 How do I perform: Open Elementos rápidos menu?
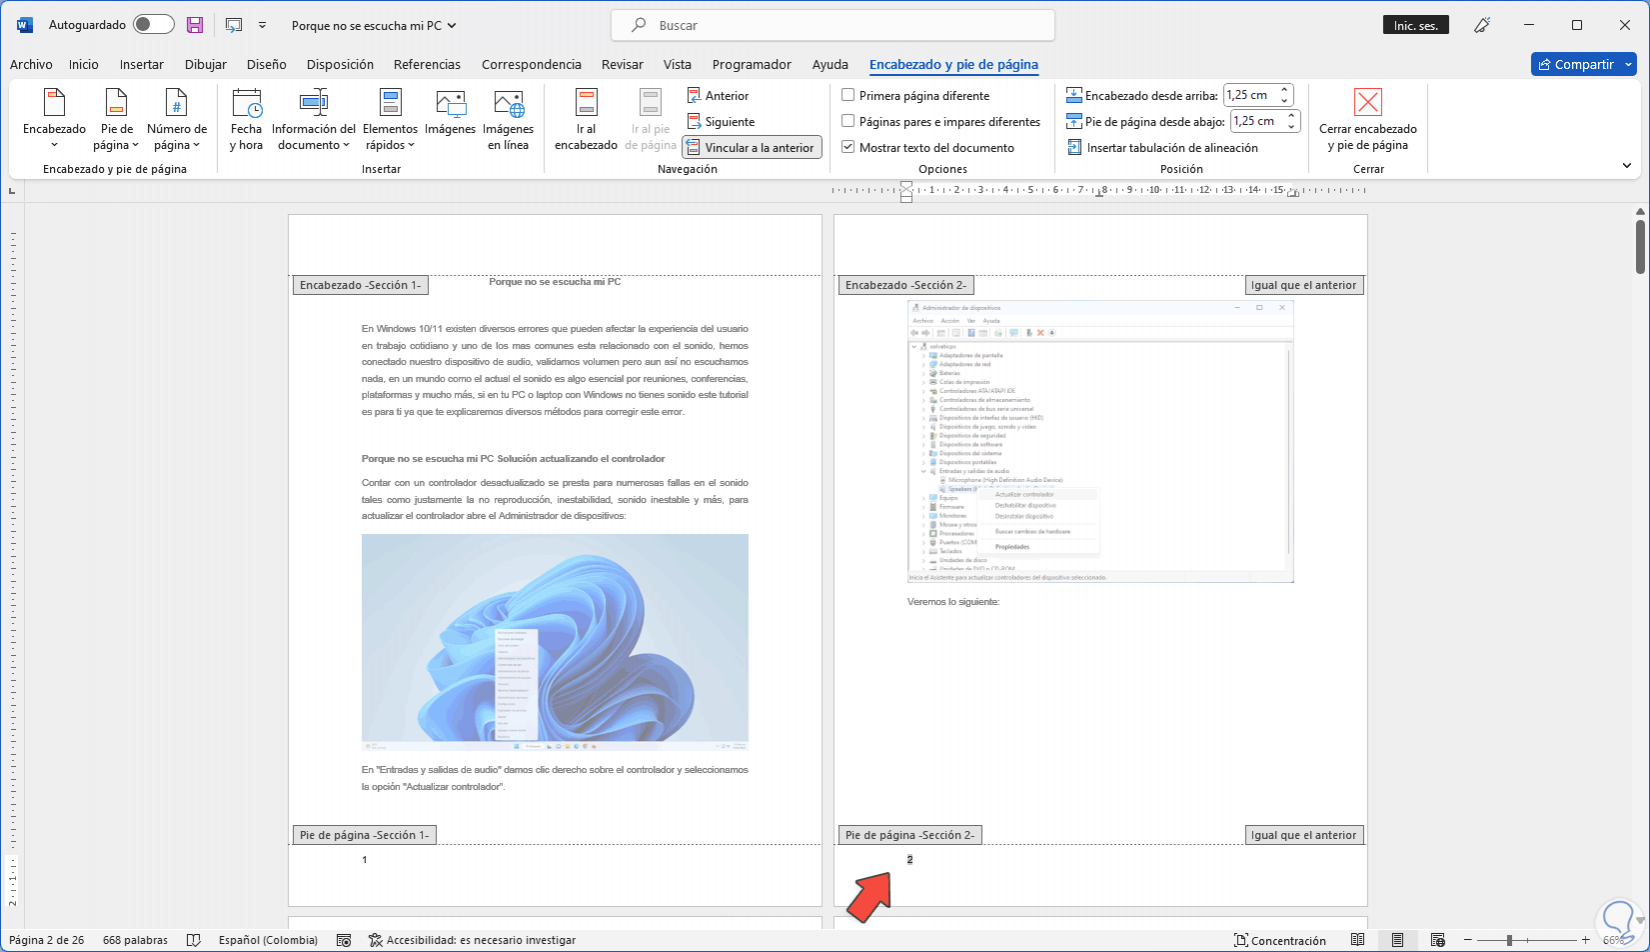tap(390, 119)
